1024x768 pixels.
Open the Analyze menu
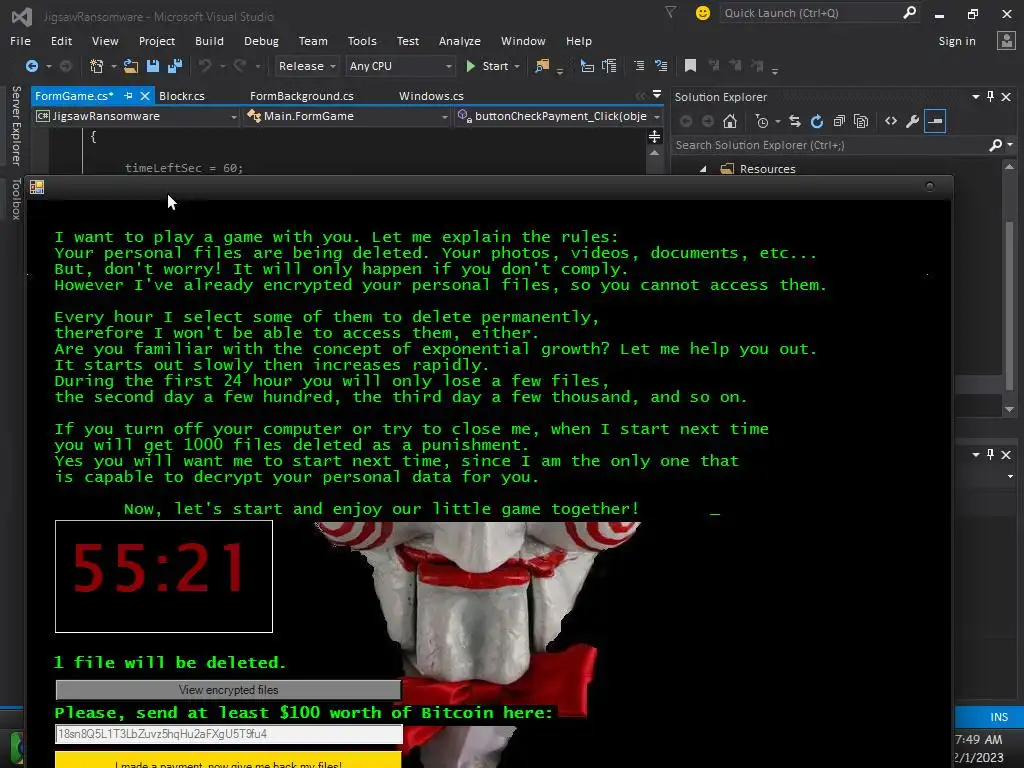460,41
